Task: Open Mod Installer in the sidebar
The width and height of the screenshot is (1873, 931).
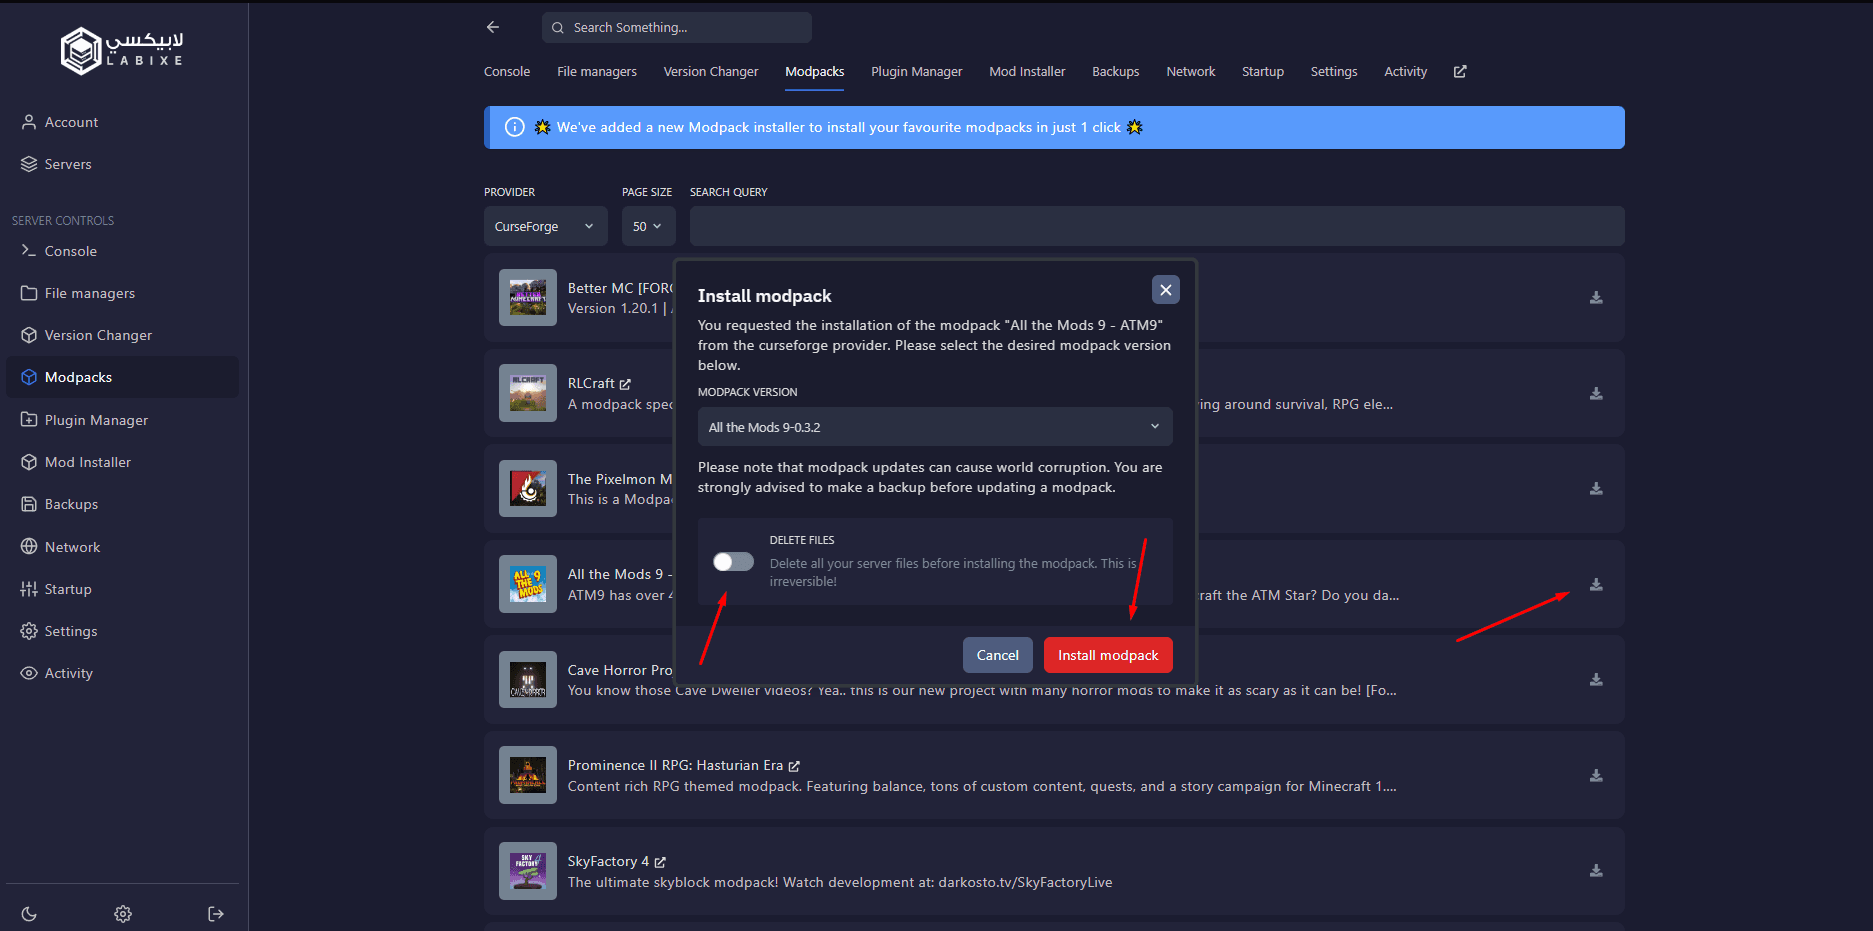Action: [x=122, y=462]
